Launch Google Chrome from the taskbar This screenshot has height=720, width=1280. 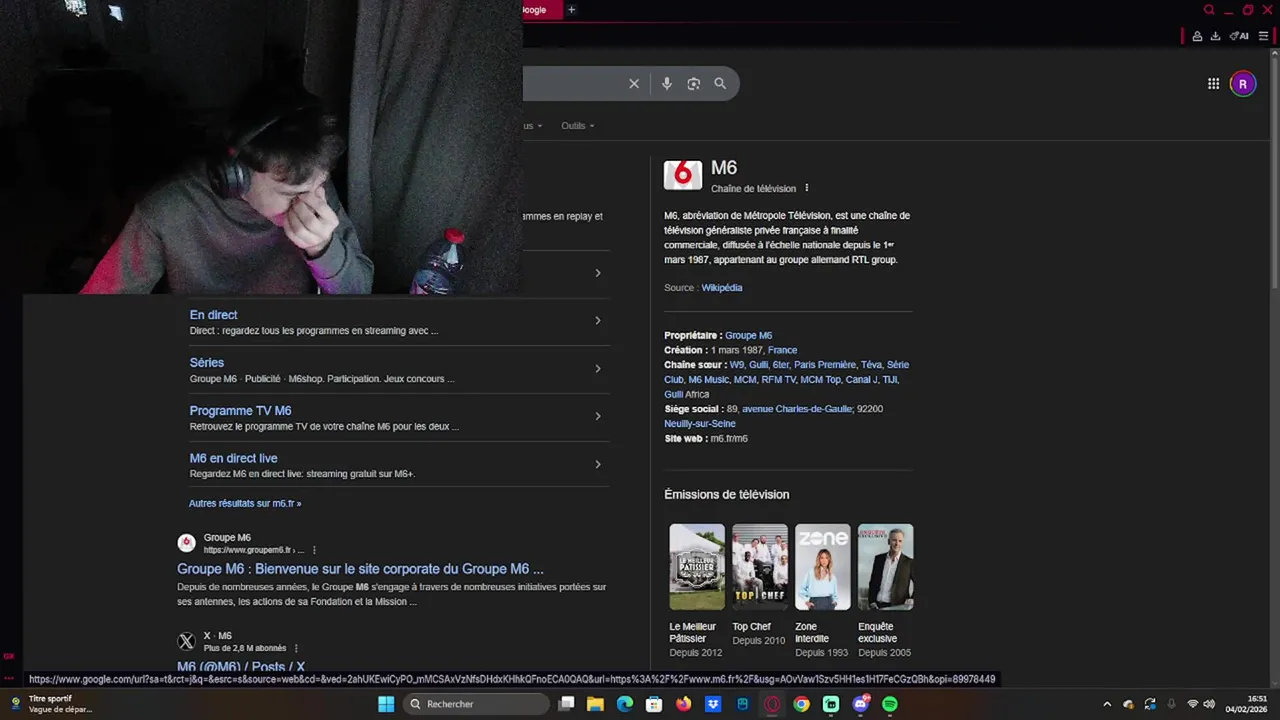801,704
